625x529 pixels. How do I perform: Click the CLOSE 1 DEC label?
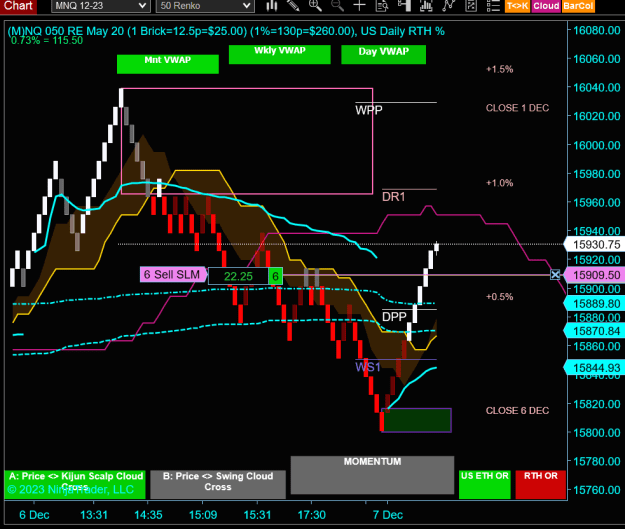pyautogui.click(x=517, y=108)
